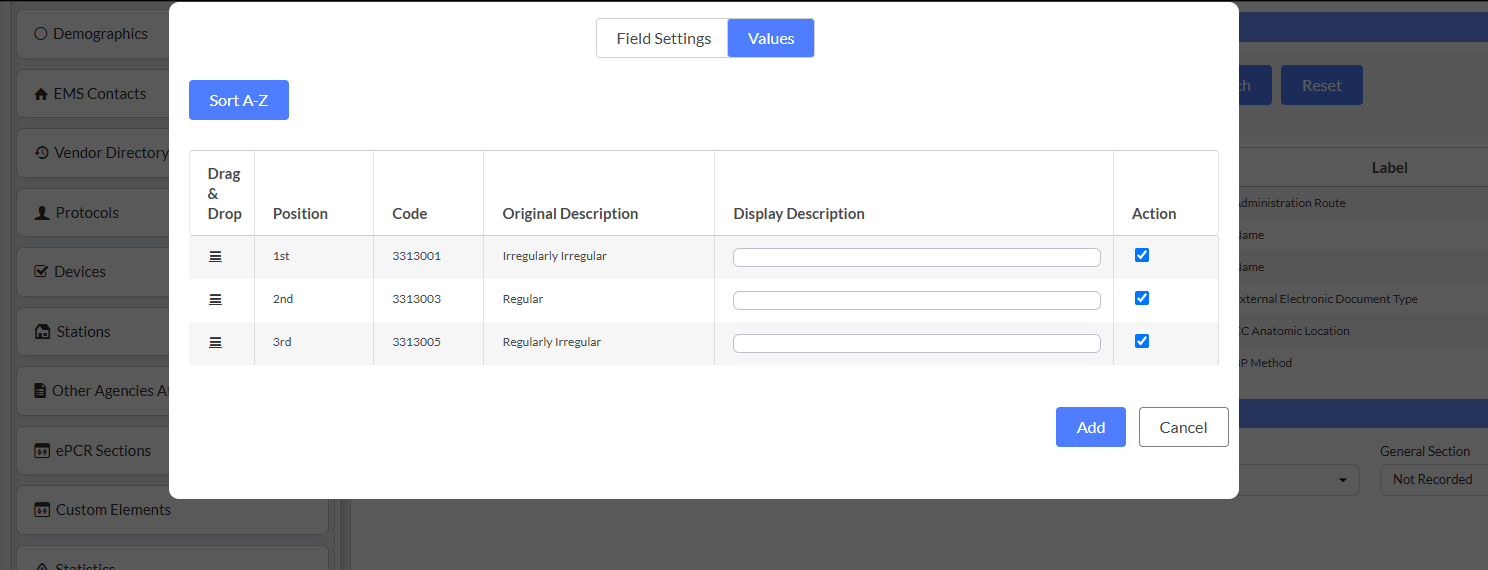The width and height of the screenshot is (1488, 570).
Task: Click the Protocols person icon
Action: point(41,213)
